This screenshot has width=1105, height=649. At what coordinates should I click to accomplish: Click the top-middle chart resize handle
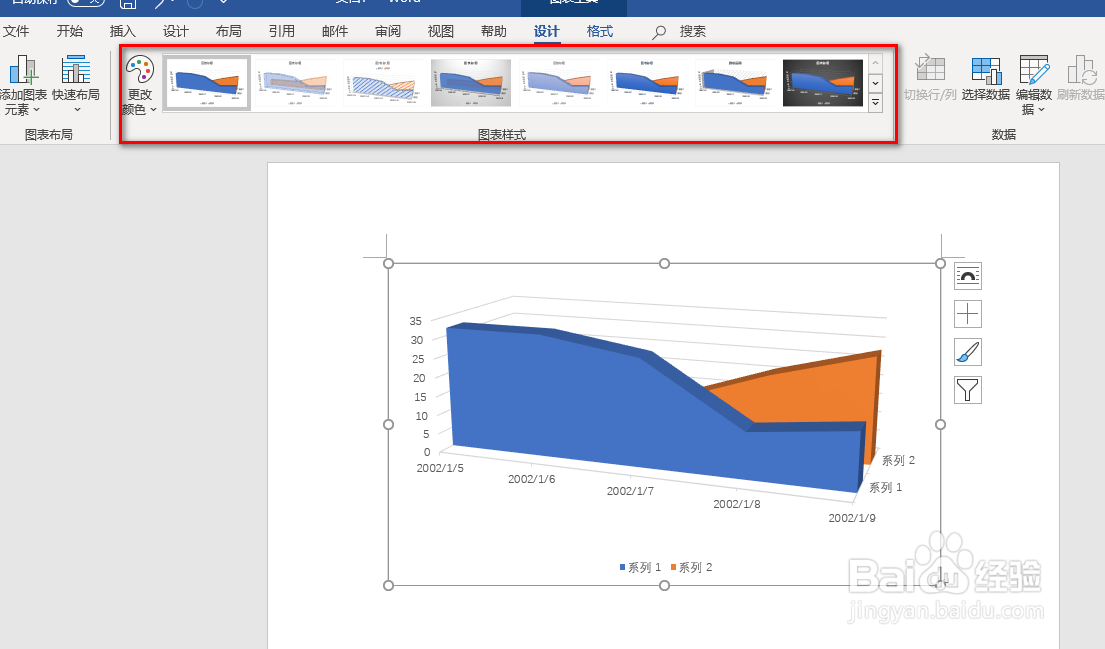point(664,264)
